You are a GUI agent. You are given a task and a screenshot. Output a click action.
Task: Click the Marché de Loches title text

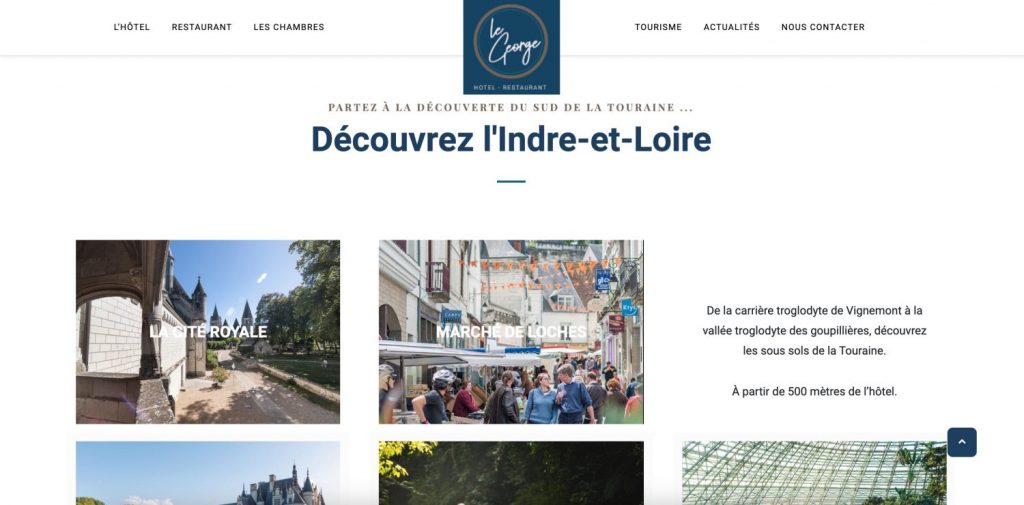(511, 332)
